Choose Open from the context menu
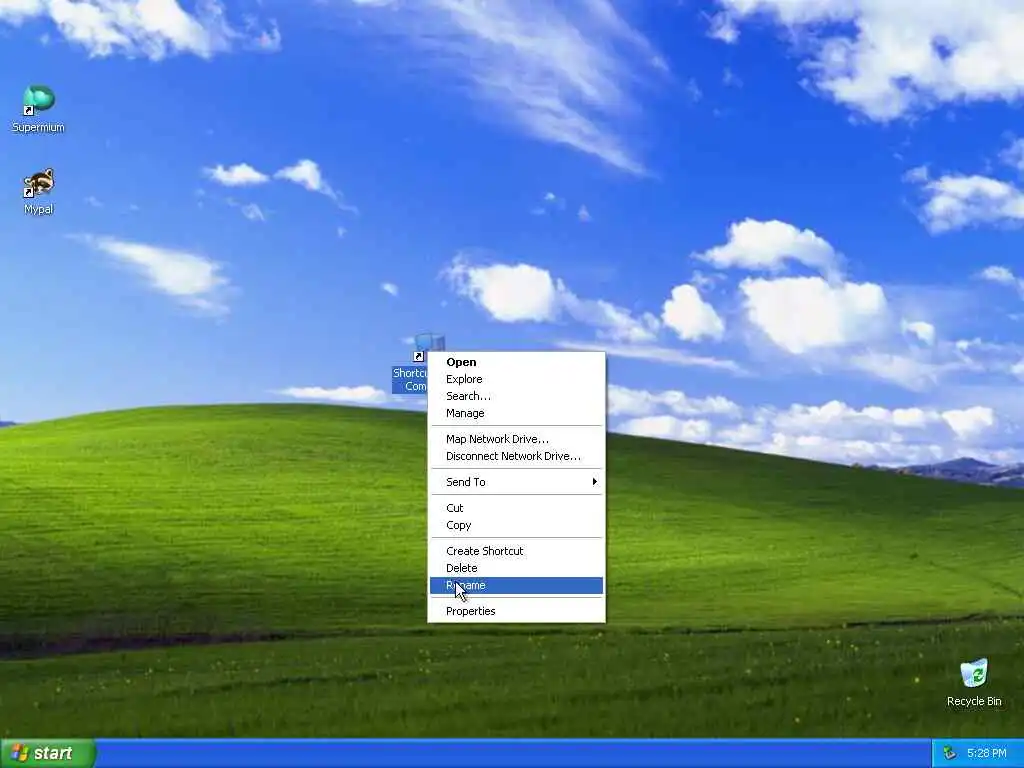This screenshot has height=768, width=1024. tap(516, 362)
